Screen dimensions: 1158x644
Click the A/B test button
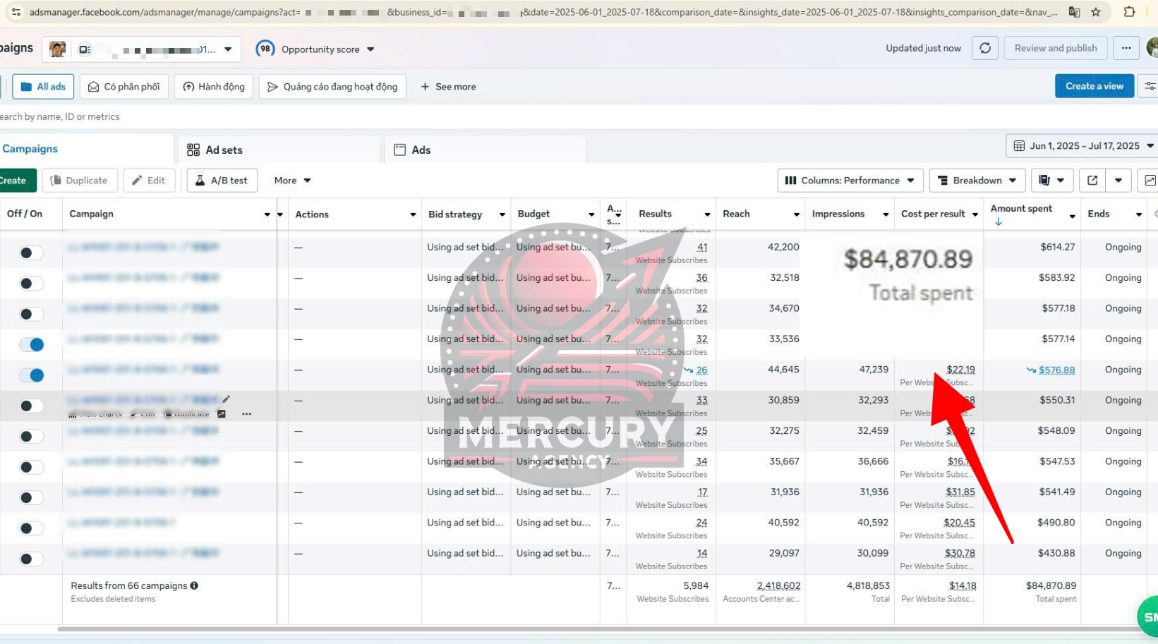pos(222,180)
